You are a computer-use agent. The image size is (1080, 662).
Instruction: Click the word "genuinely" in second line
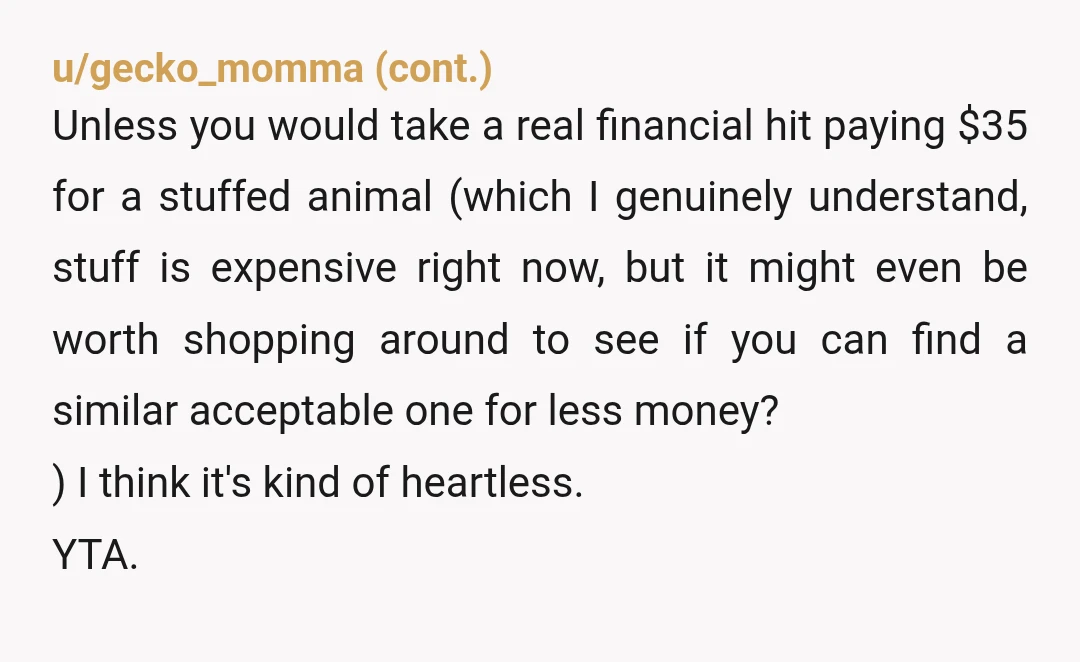tap(703, 198)
